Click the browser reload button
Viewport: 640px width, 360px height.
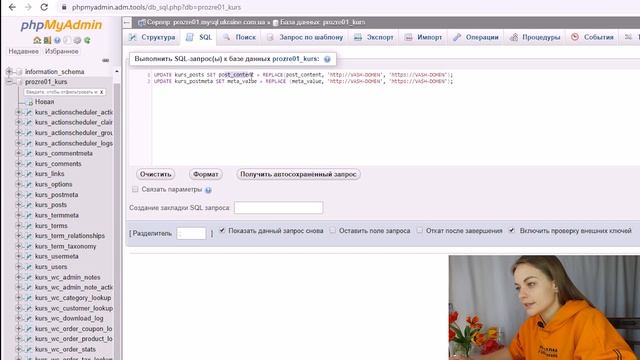[44, 7]
